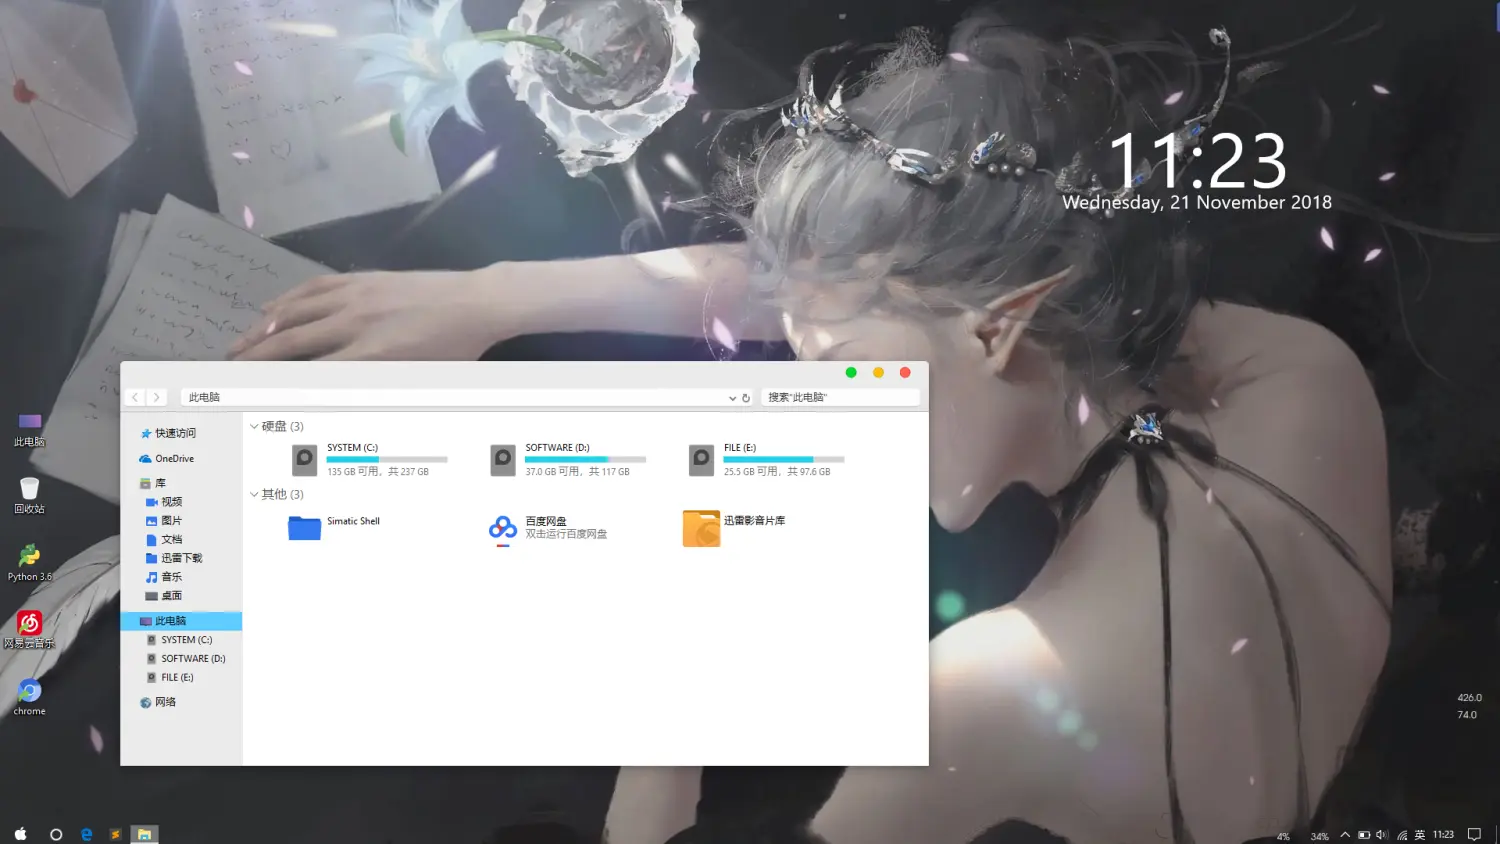Click the 4% indicator on the taskbar
Viewport: 1500px width, 844px height.
1283,836
